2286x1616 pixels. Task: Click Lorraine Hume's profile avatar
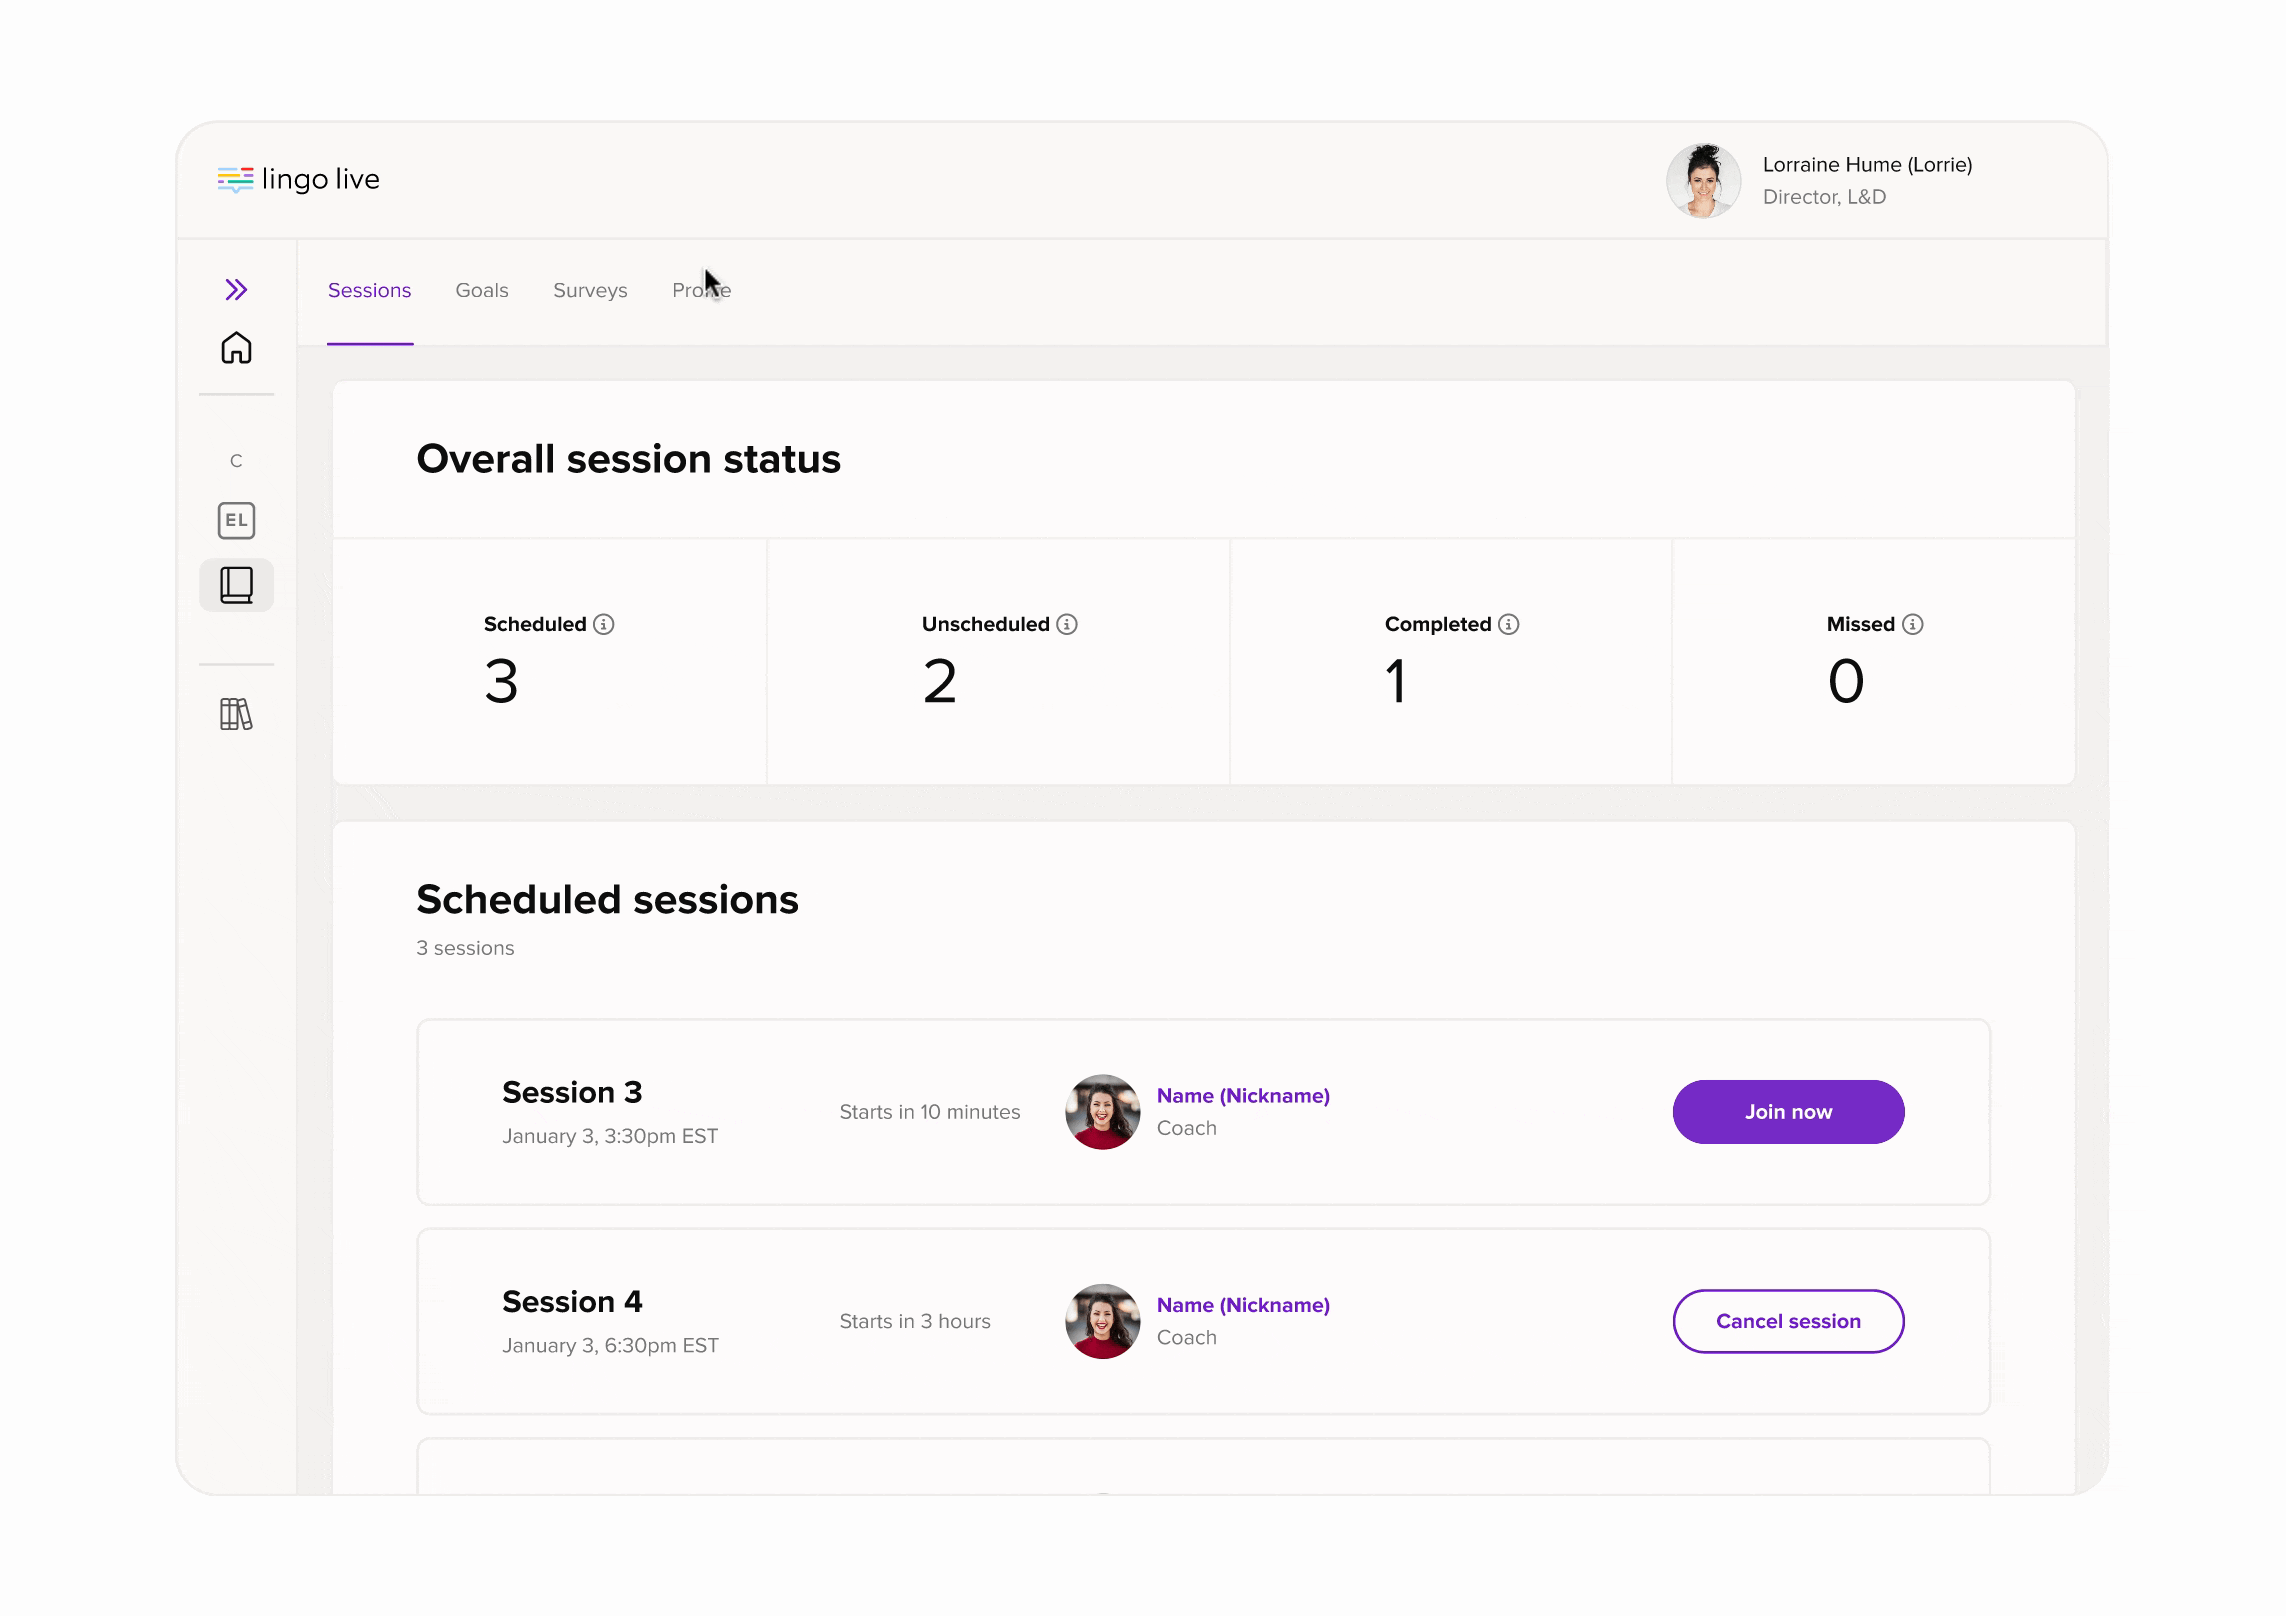coord(1704,181)
